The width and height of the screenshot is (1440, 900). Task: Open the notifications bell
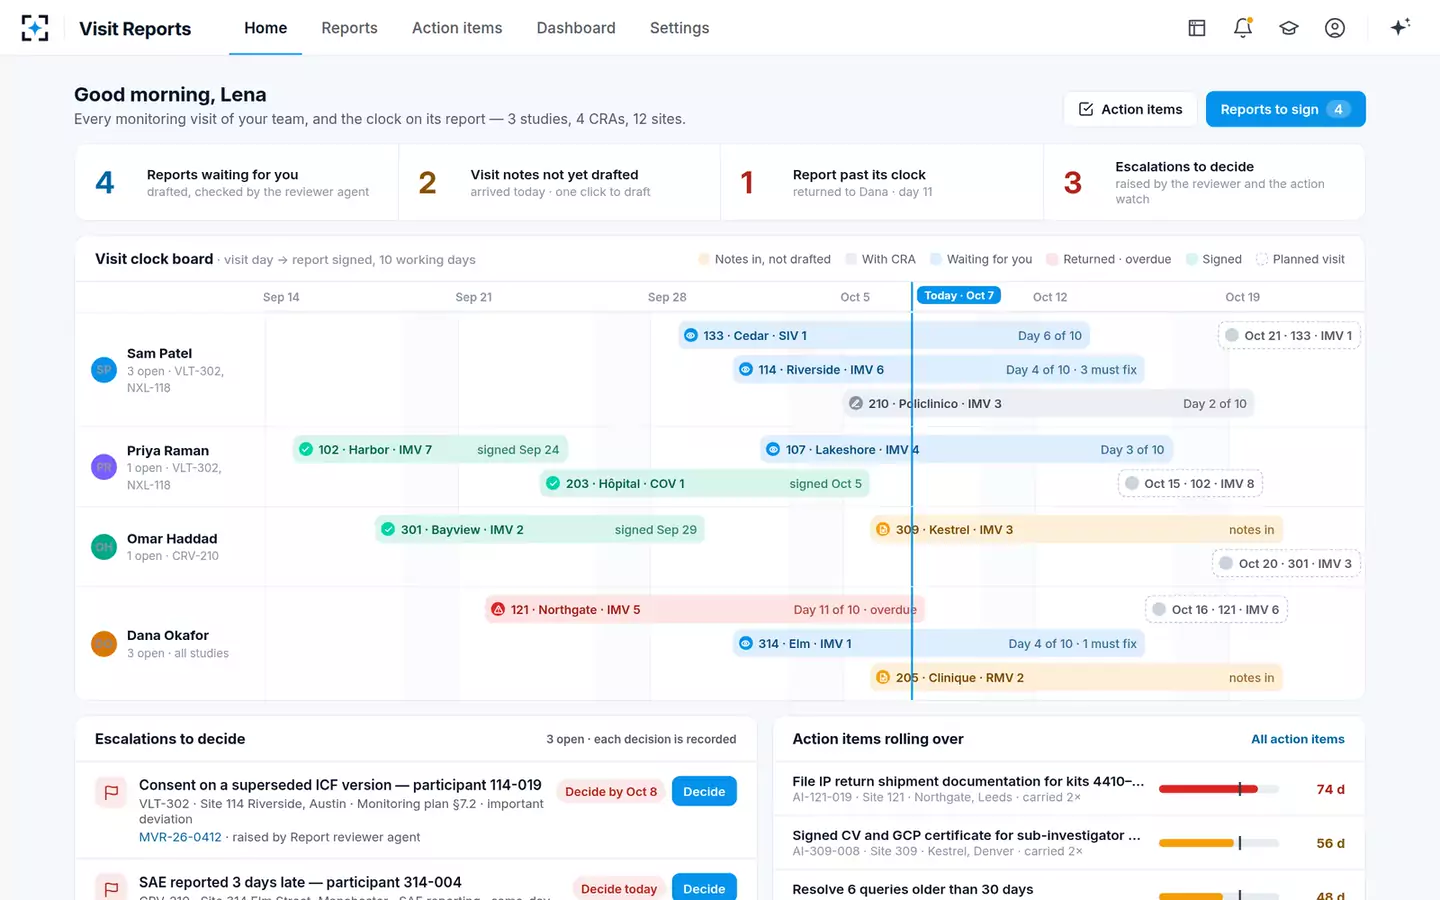point(1243,28)
